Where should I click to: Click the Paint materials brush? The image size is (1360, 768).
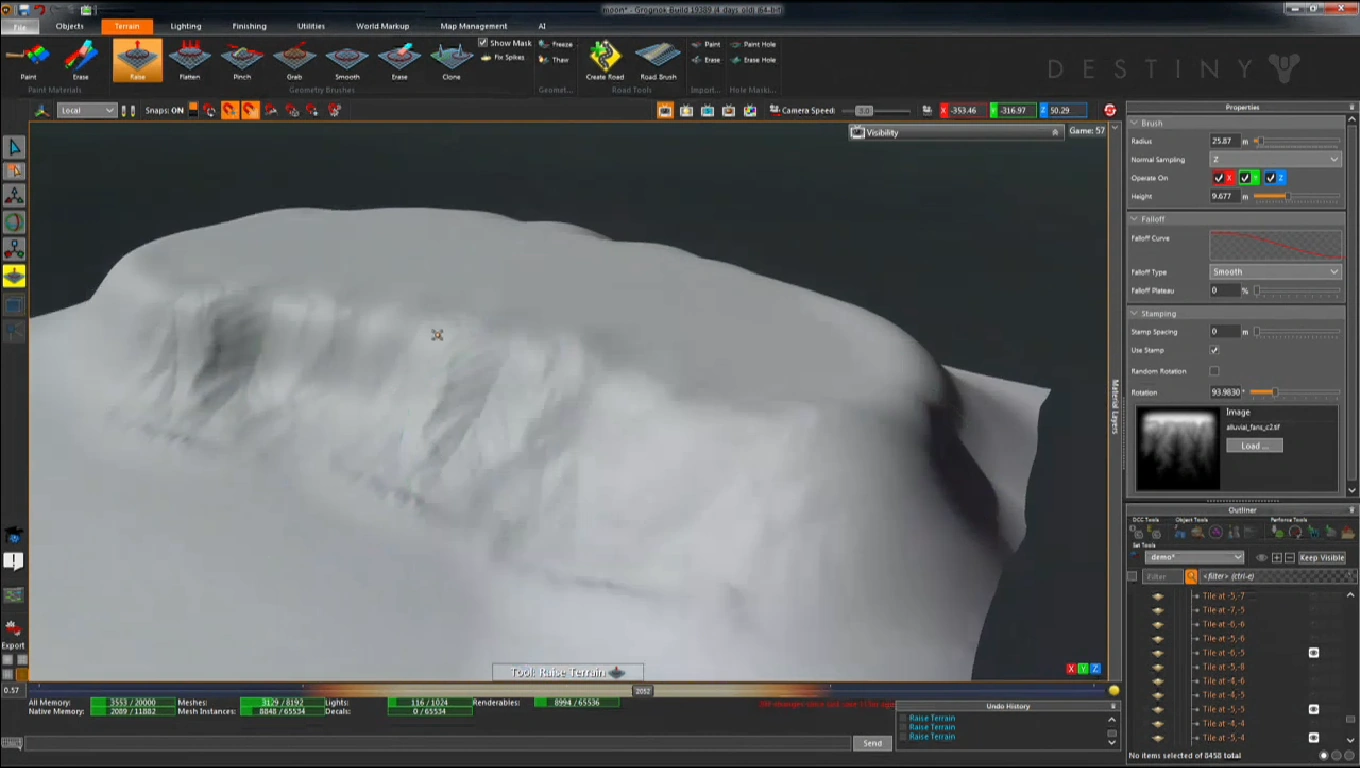pyautogui.click(x=28, y=60)
